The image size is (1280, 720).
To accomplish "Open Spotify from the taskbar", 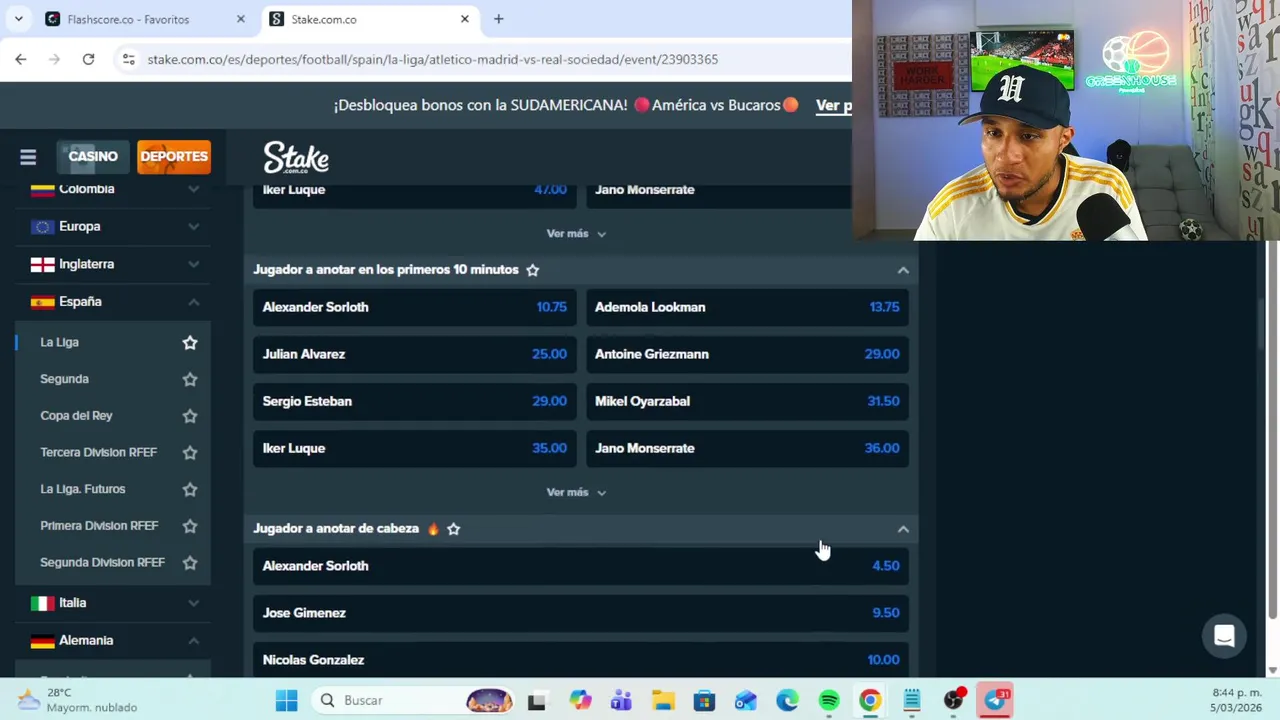I will (829, 700).
